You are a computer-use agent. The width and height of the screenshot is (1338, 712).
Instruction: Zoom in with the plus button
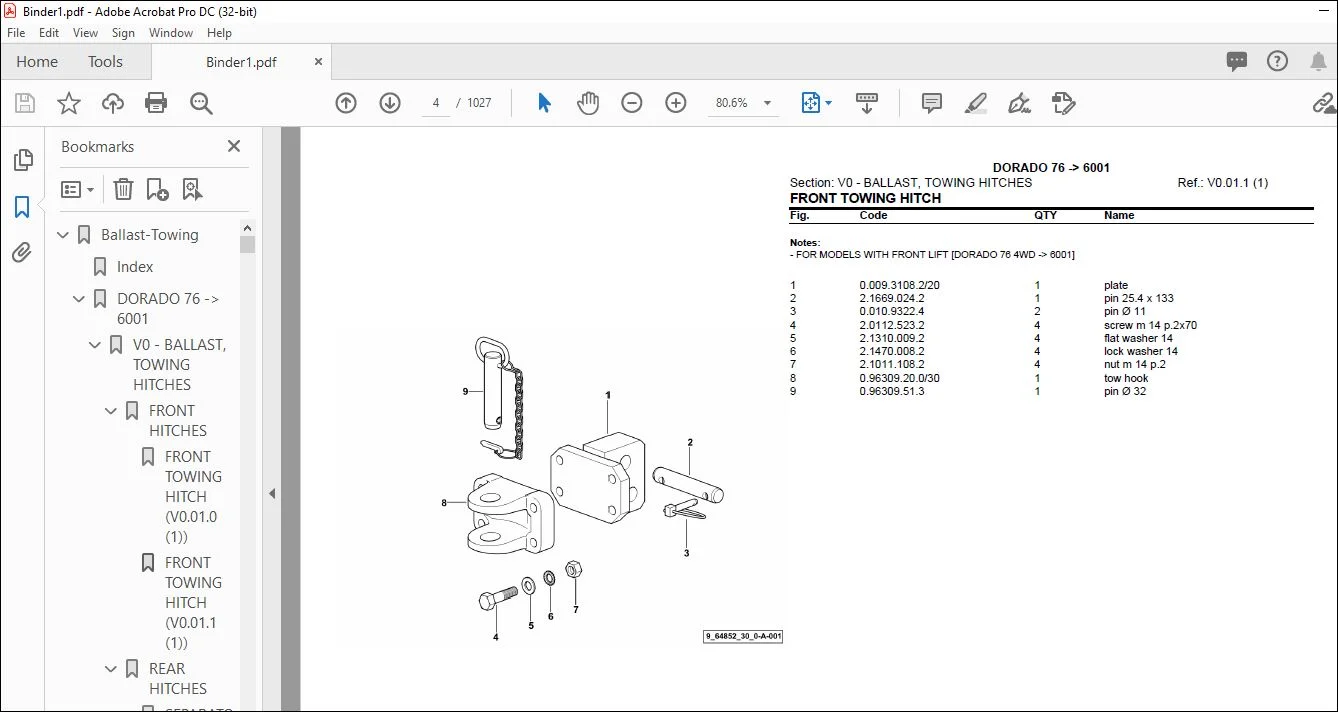(676, 103)
